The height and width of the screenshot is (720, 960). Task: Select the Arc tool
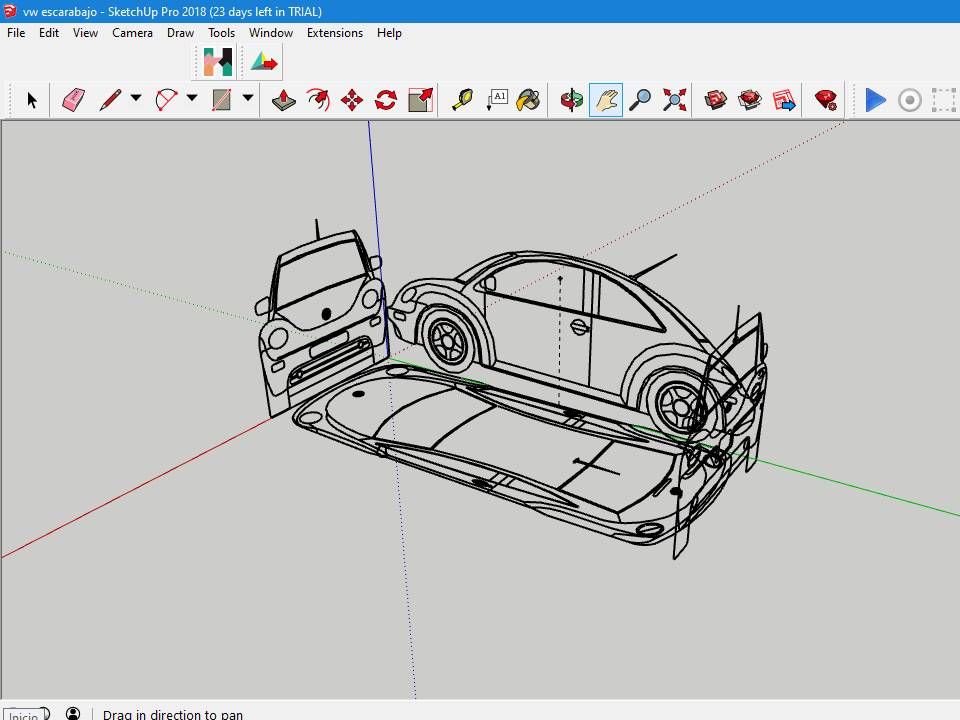click(x=166, y=100)
